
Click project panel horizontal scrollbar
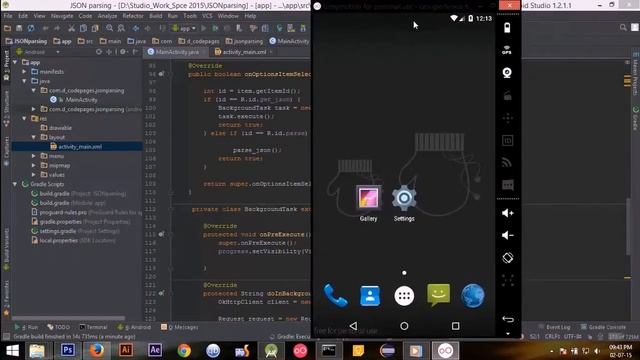point(69,318)
